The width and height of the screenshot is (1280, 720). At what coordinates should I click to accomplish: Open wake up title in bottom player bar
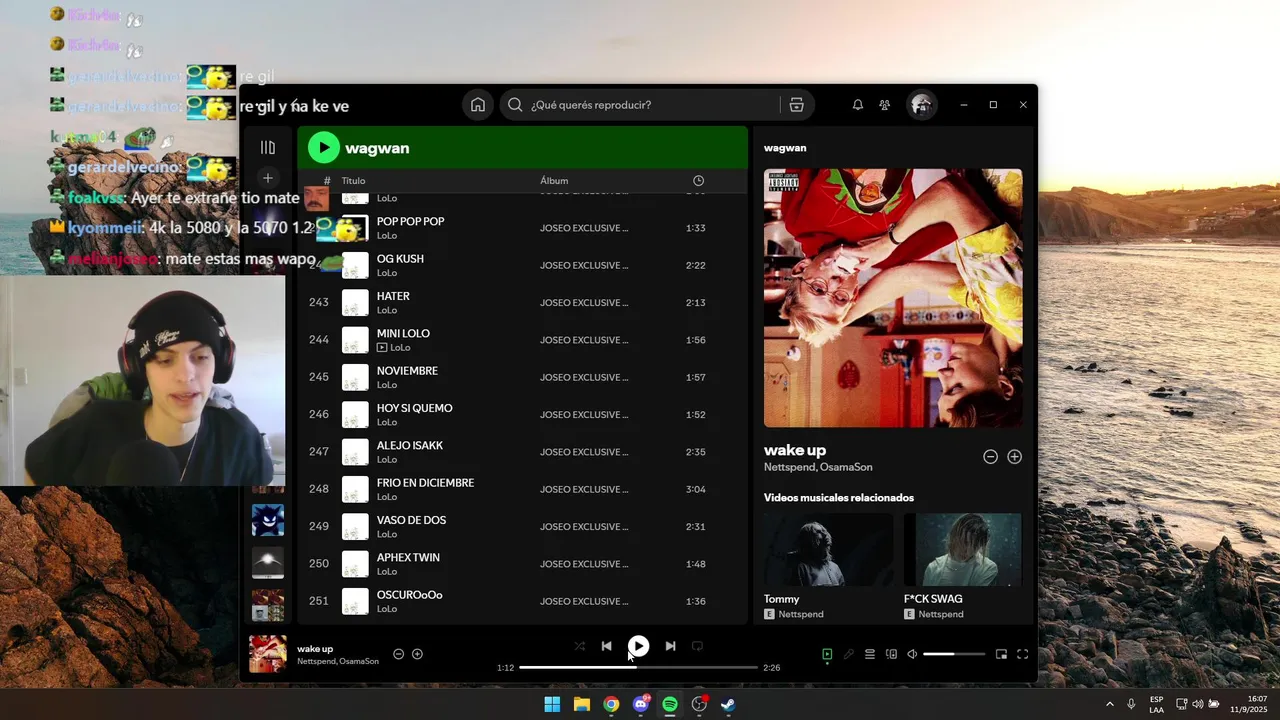315,649
